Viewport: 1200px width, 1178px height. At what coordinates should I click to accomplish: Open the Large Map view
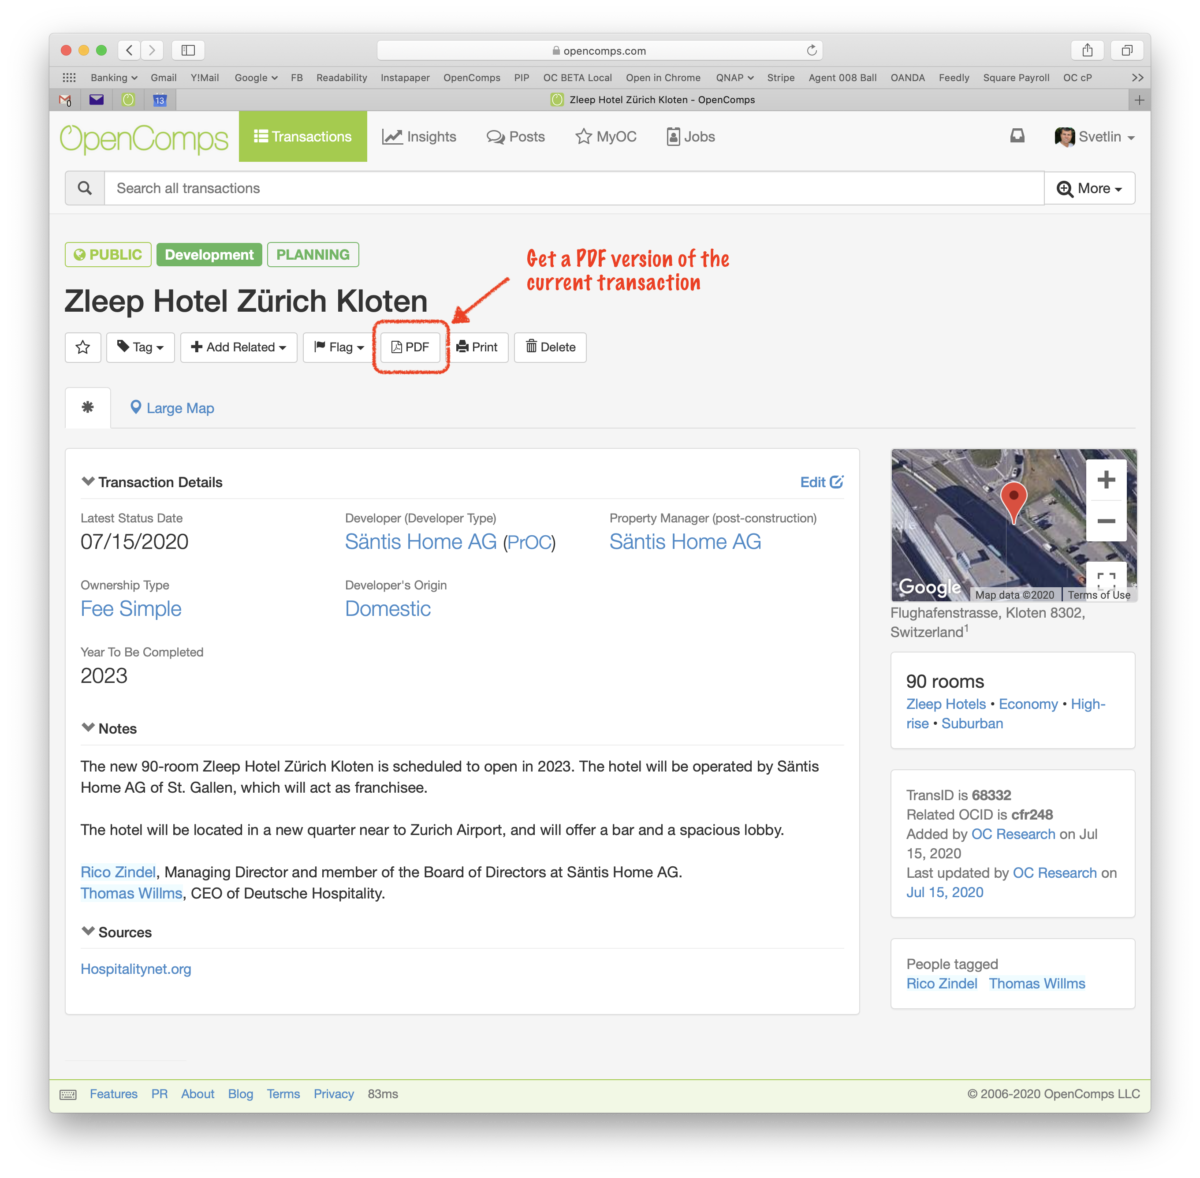172,408
